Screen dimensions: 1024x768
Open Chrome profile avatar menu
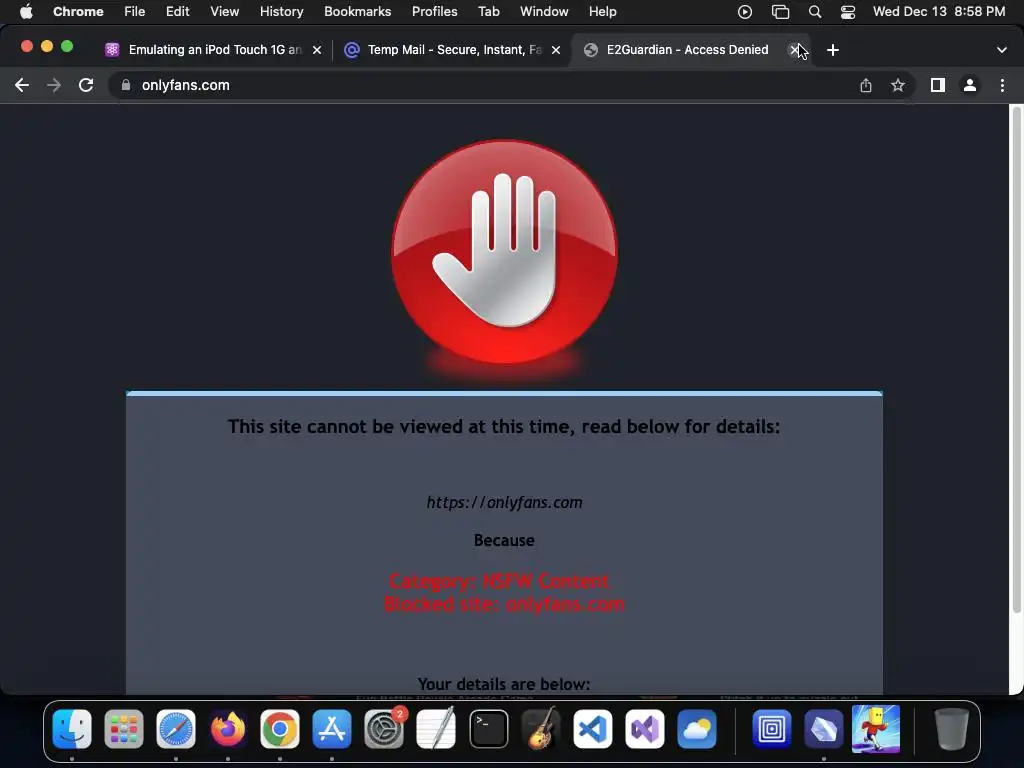[970, 85]
